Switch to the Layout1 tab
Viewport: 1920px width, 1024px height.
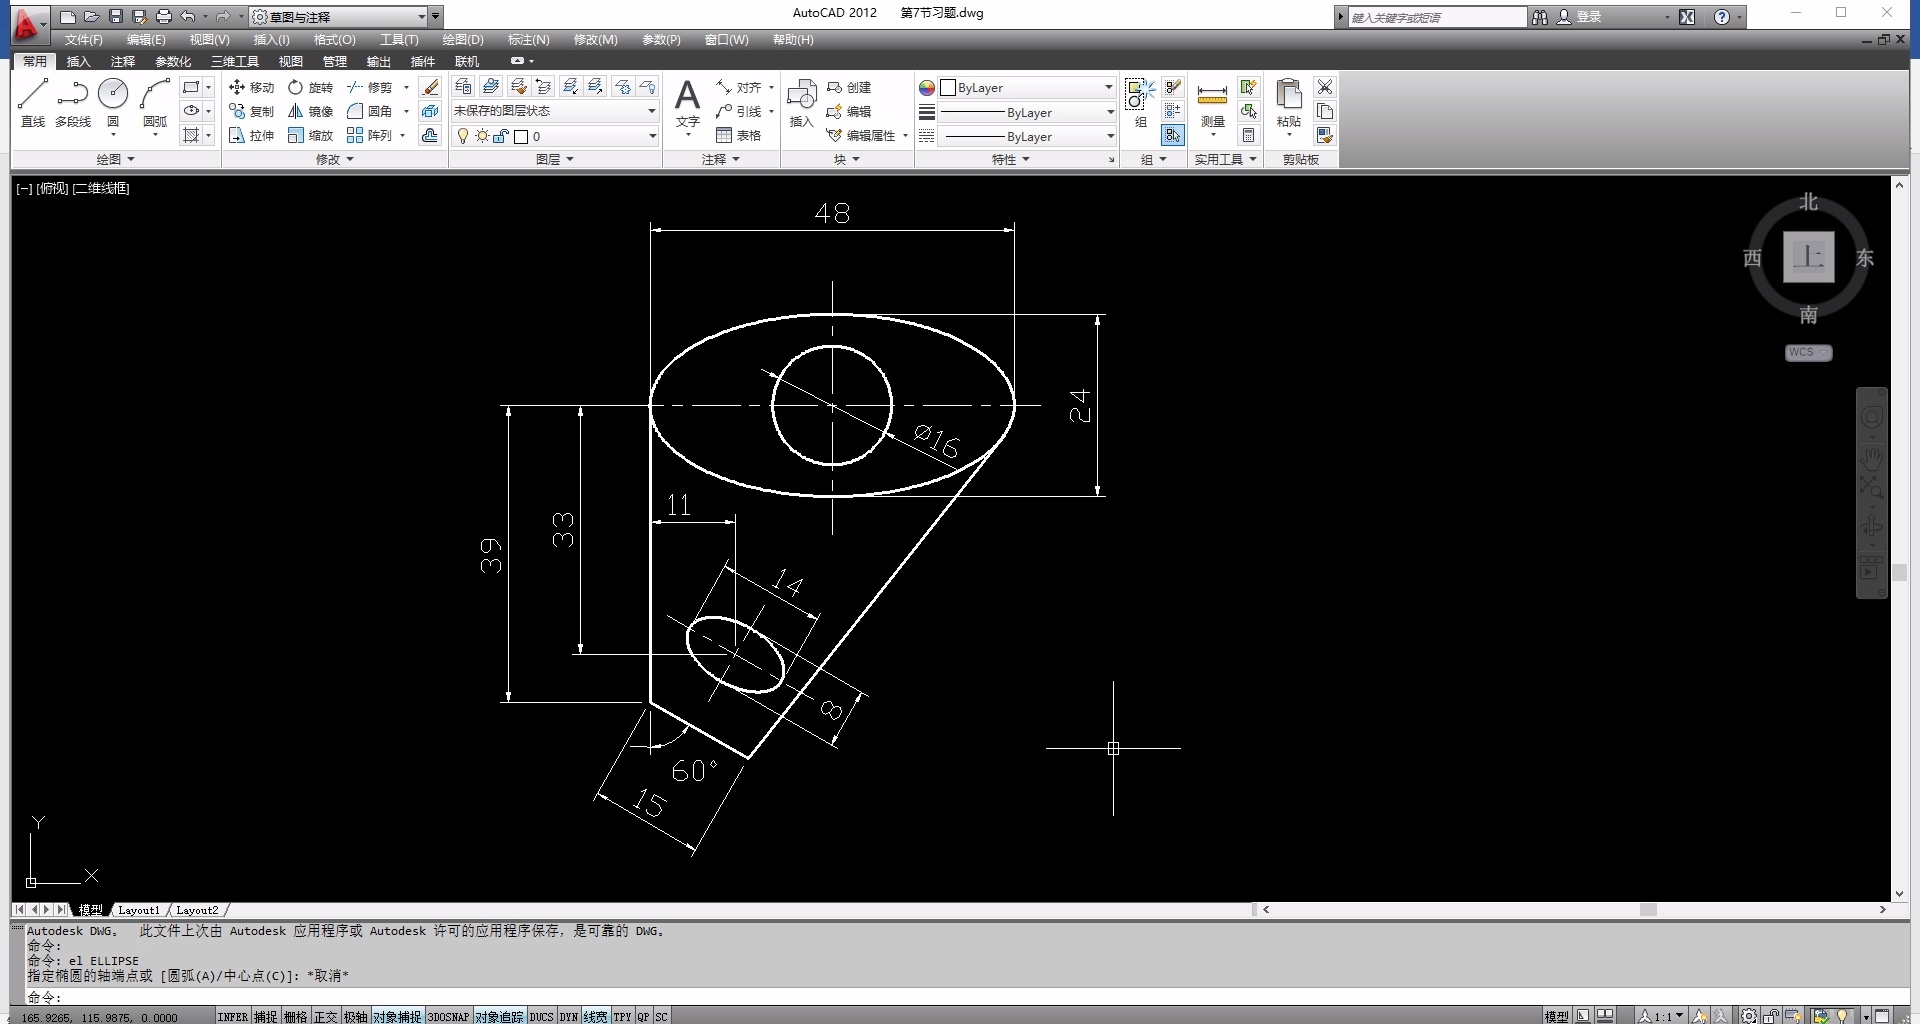[x=138, y=910]
